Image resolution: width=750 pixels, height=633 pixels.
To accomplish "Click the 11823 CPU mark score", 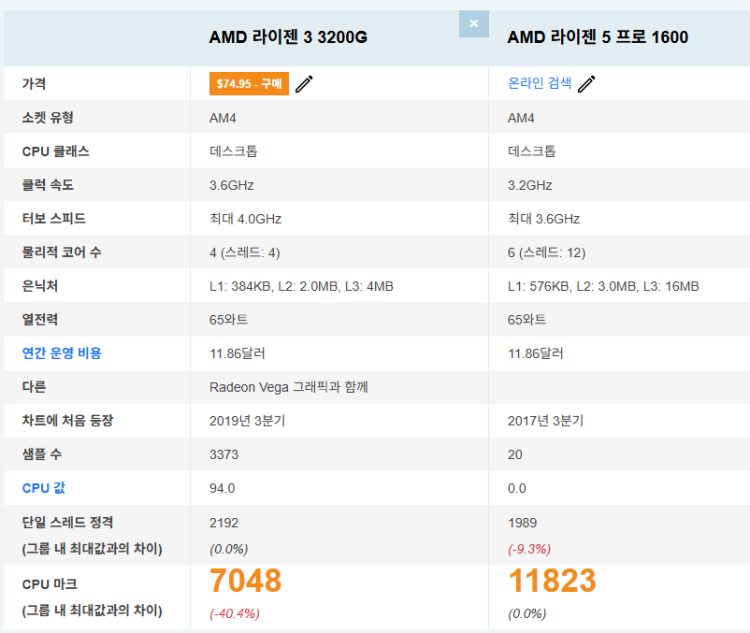I will click(x=552, y=581).
